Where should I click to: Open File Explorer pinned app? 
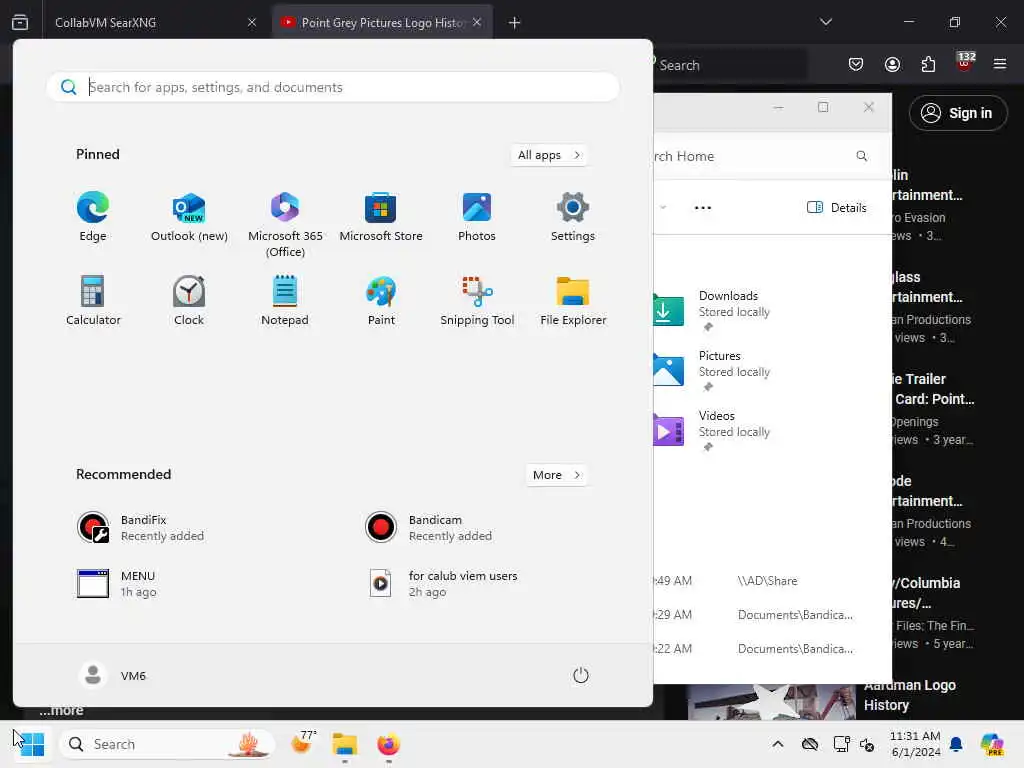coord(573,300)
